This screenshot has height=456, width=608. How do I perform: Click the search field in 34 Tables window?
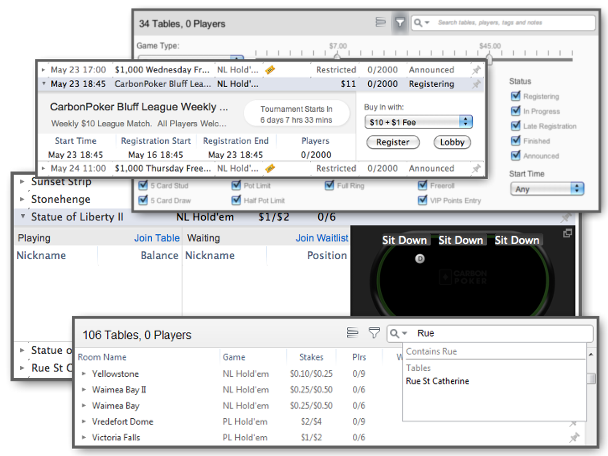coord(503,22)
